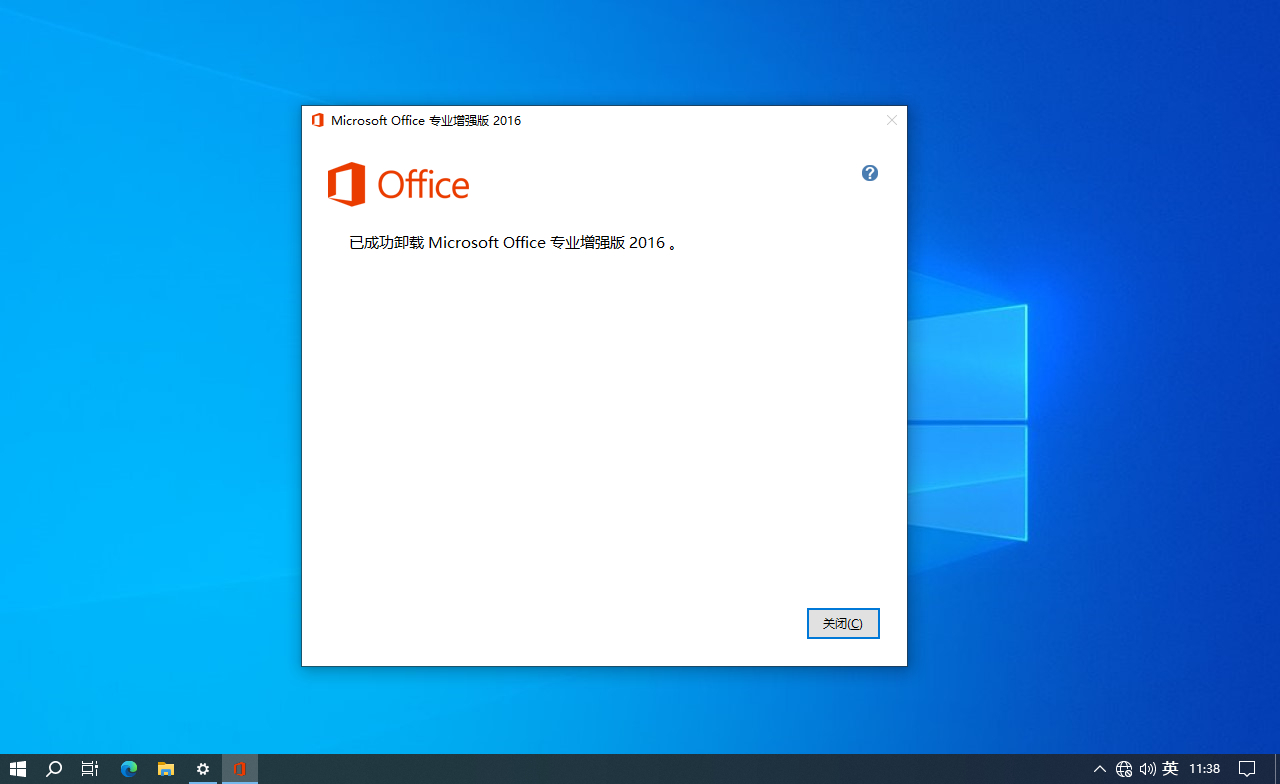The width and height of the screenshot is (1280, 784).
Task: Open the volume speaker control
Action: 1147,769
